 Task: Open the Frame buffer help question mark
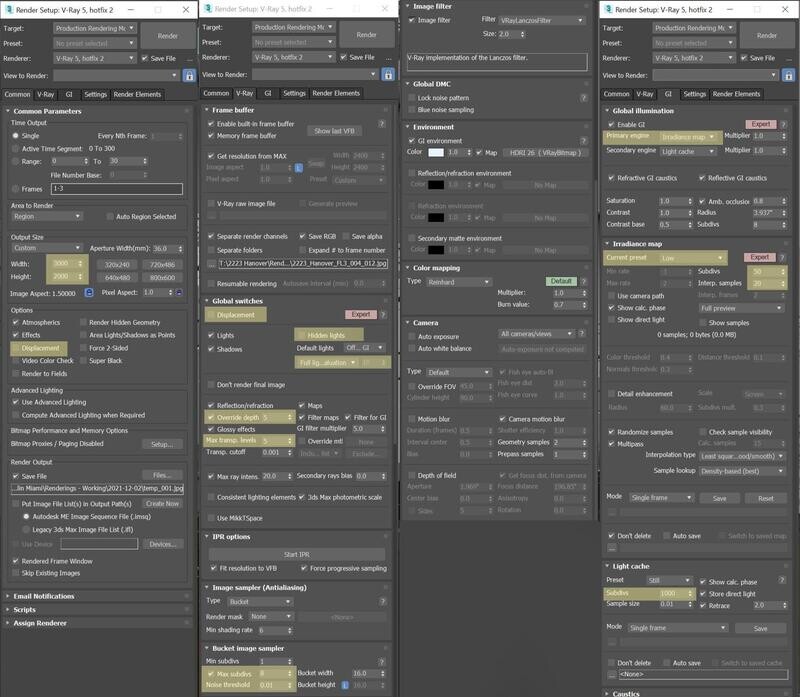point(382,122)
